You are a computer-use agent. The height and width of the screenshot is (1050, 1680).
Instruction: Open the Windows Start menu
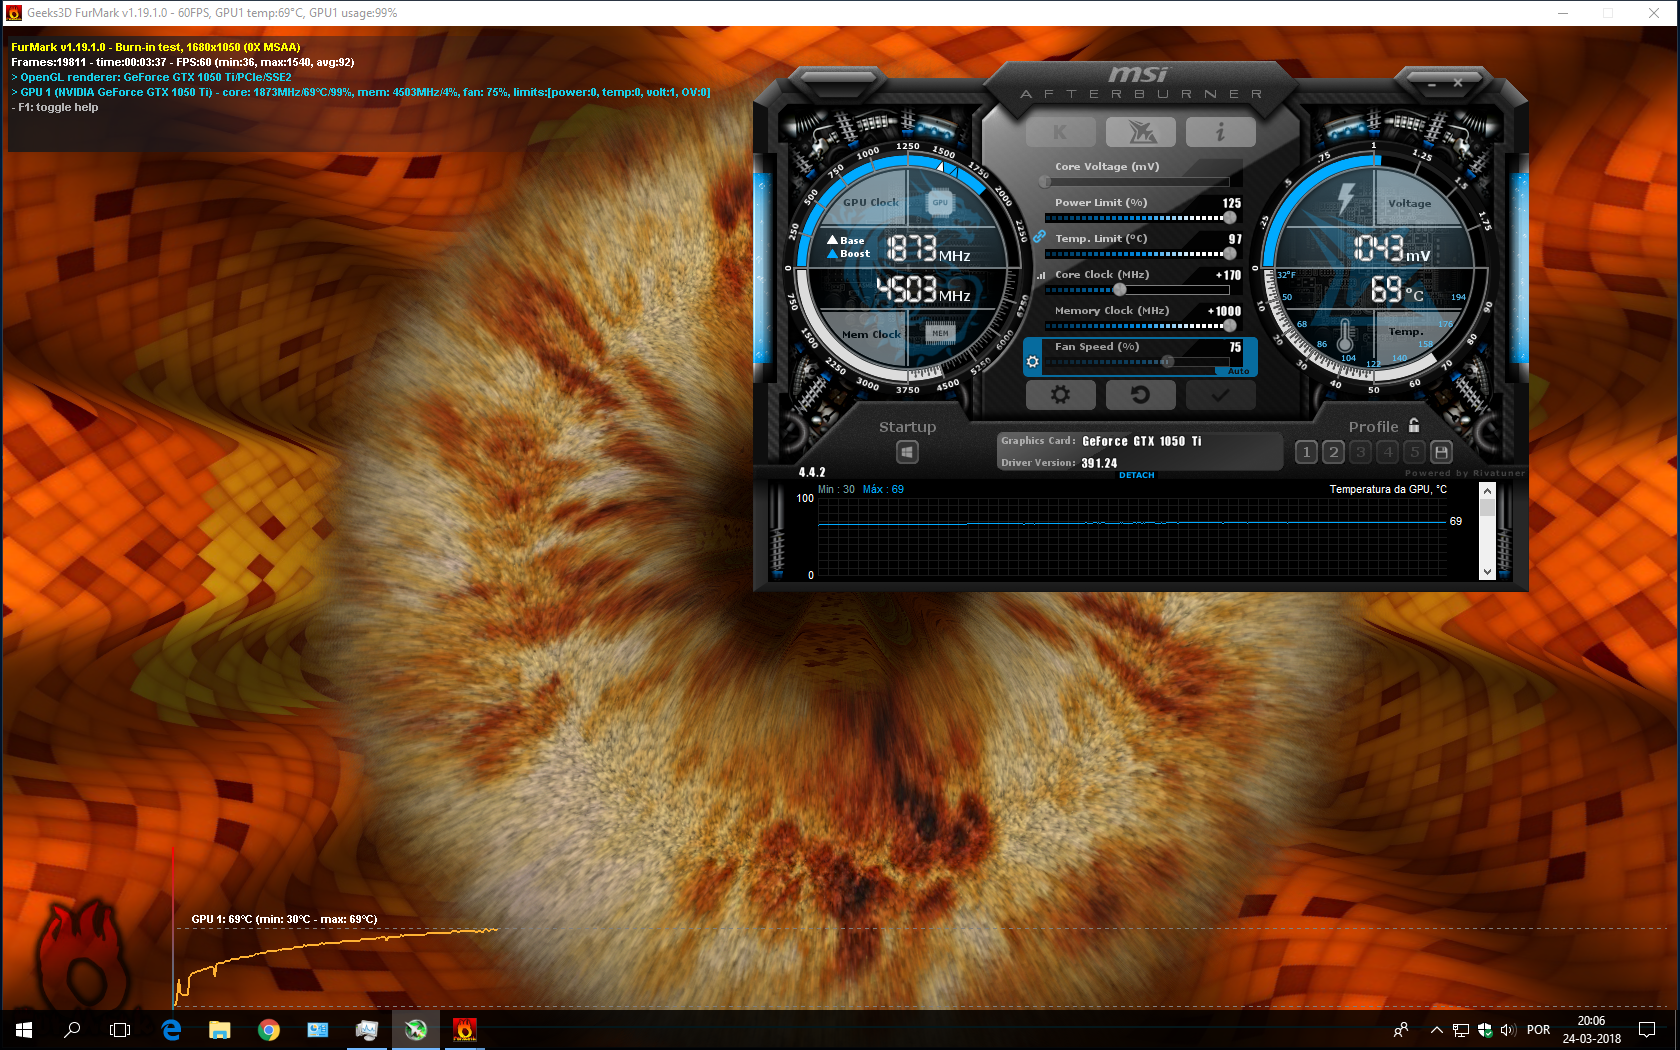click(x=24, y=1030)
